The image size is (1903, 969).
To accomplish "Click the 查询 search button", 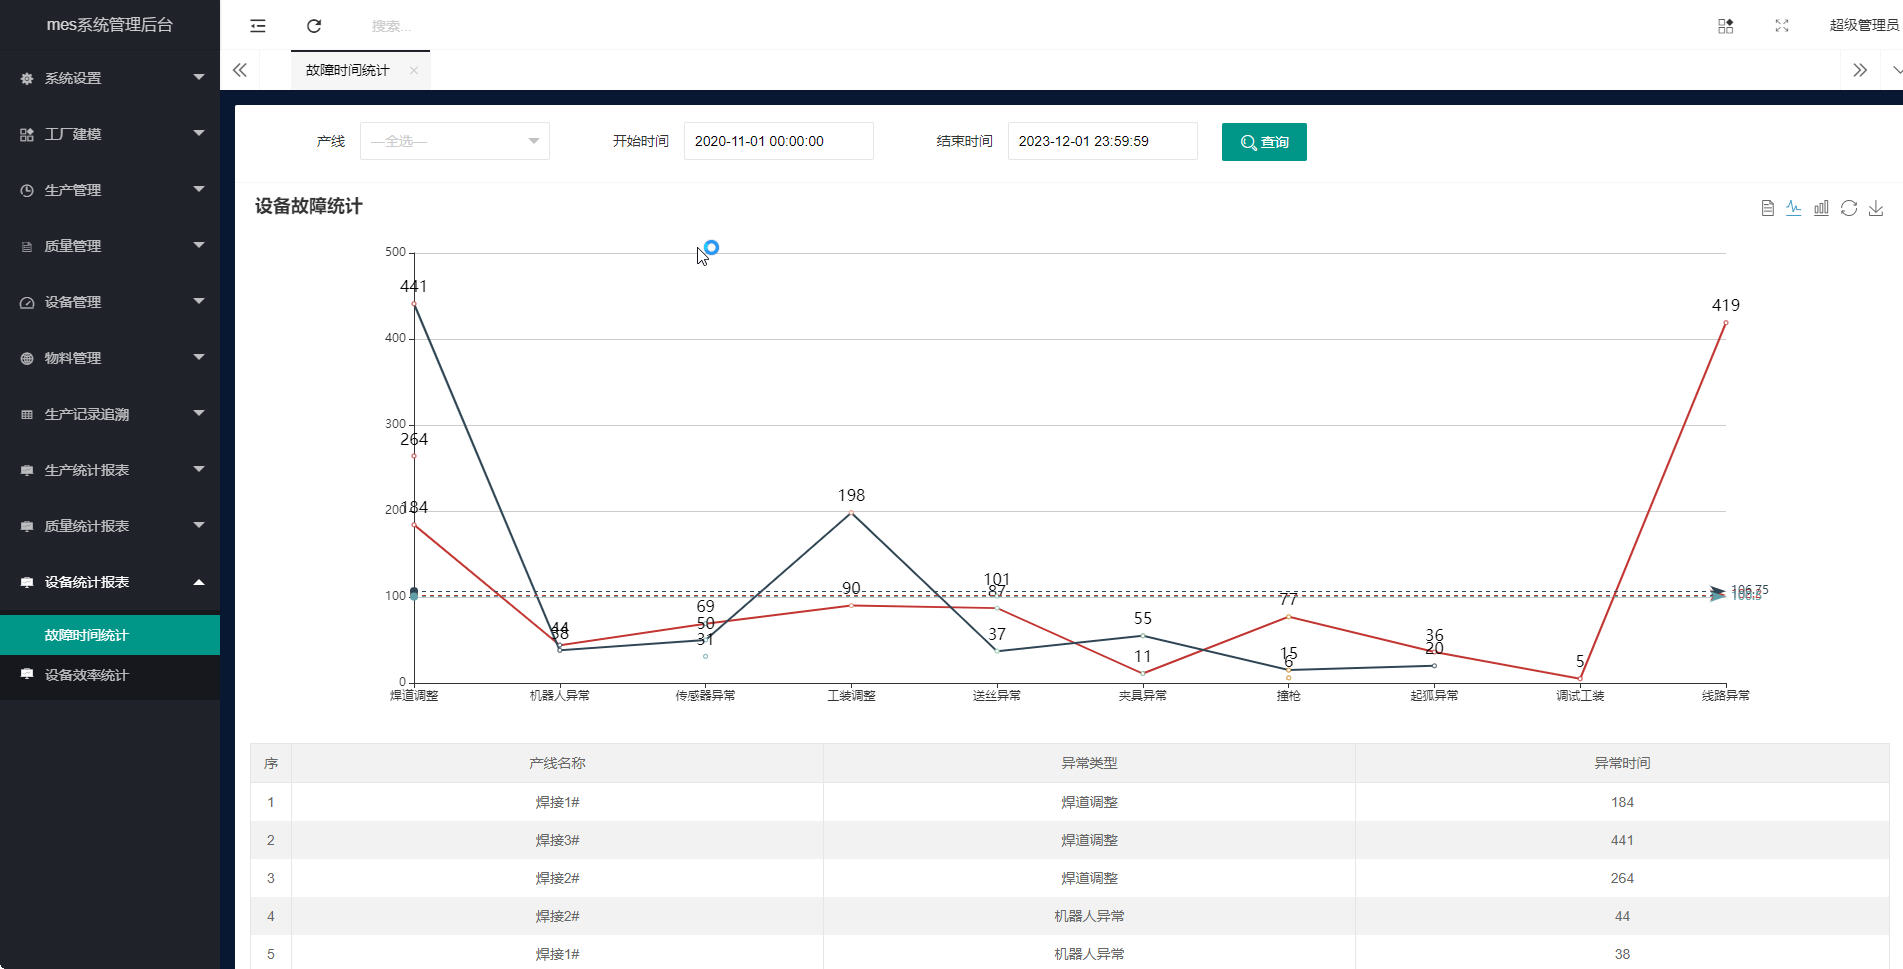I will 1264,142.
